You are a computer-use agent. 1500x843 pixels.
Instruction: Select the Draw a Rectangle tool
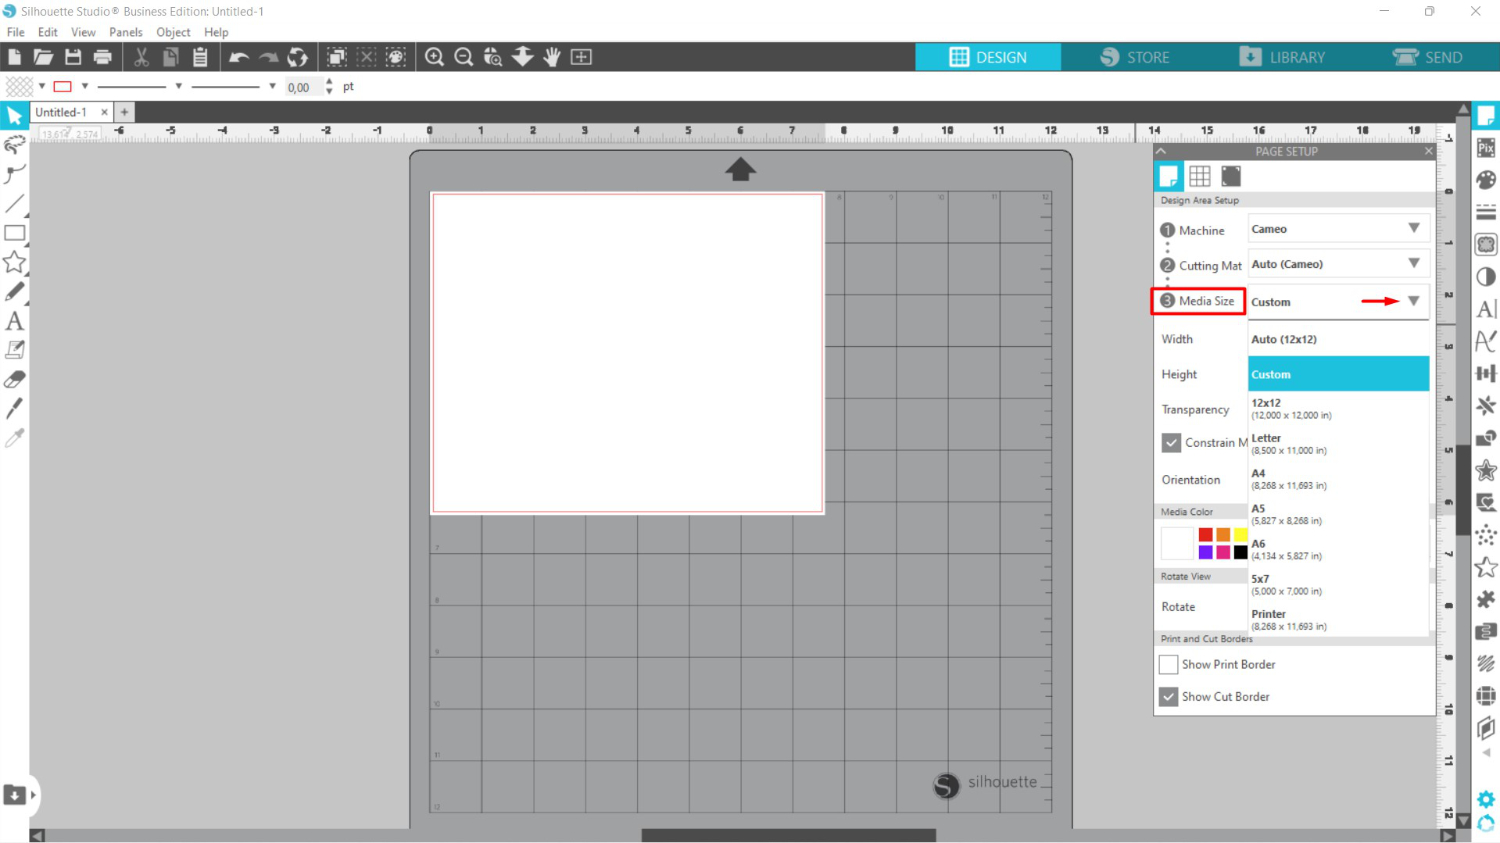[x=14, y=233]
